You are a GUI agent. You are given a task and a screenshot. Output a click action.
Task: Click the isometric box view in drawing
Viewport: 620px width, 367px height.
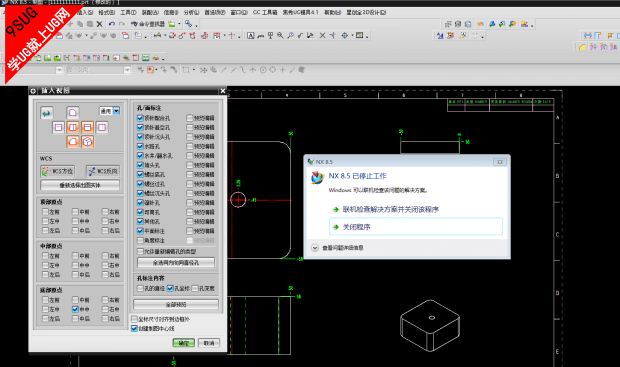[430, 325]
